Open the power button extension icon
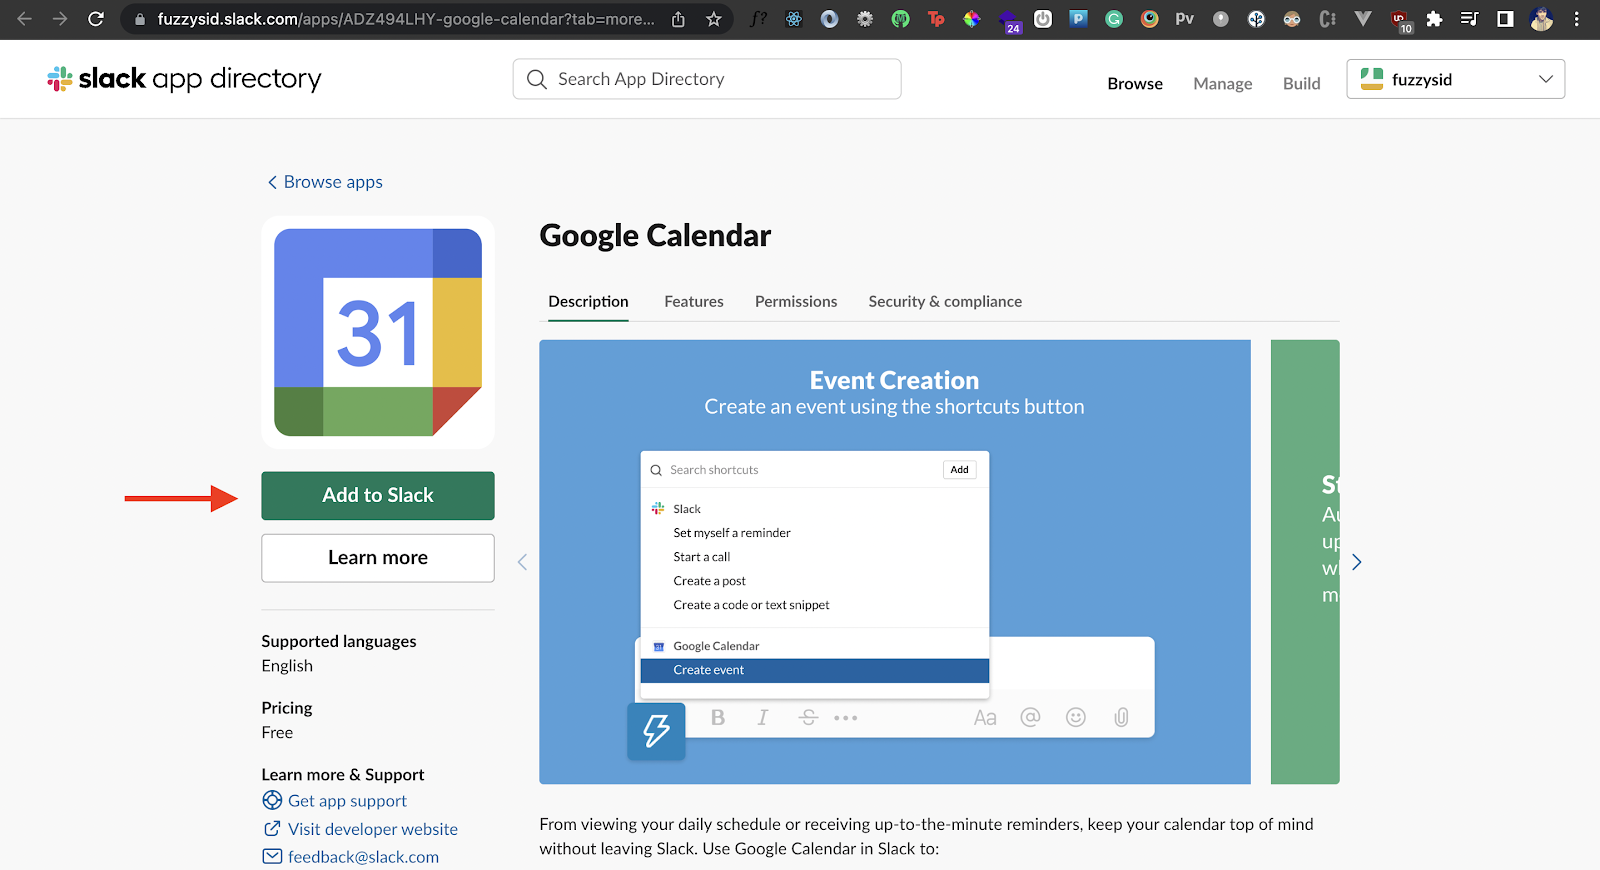 tap(1043, 19)
